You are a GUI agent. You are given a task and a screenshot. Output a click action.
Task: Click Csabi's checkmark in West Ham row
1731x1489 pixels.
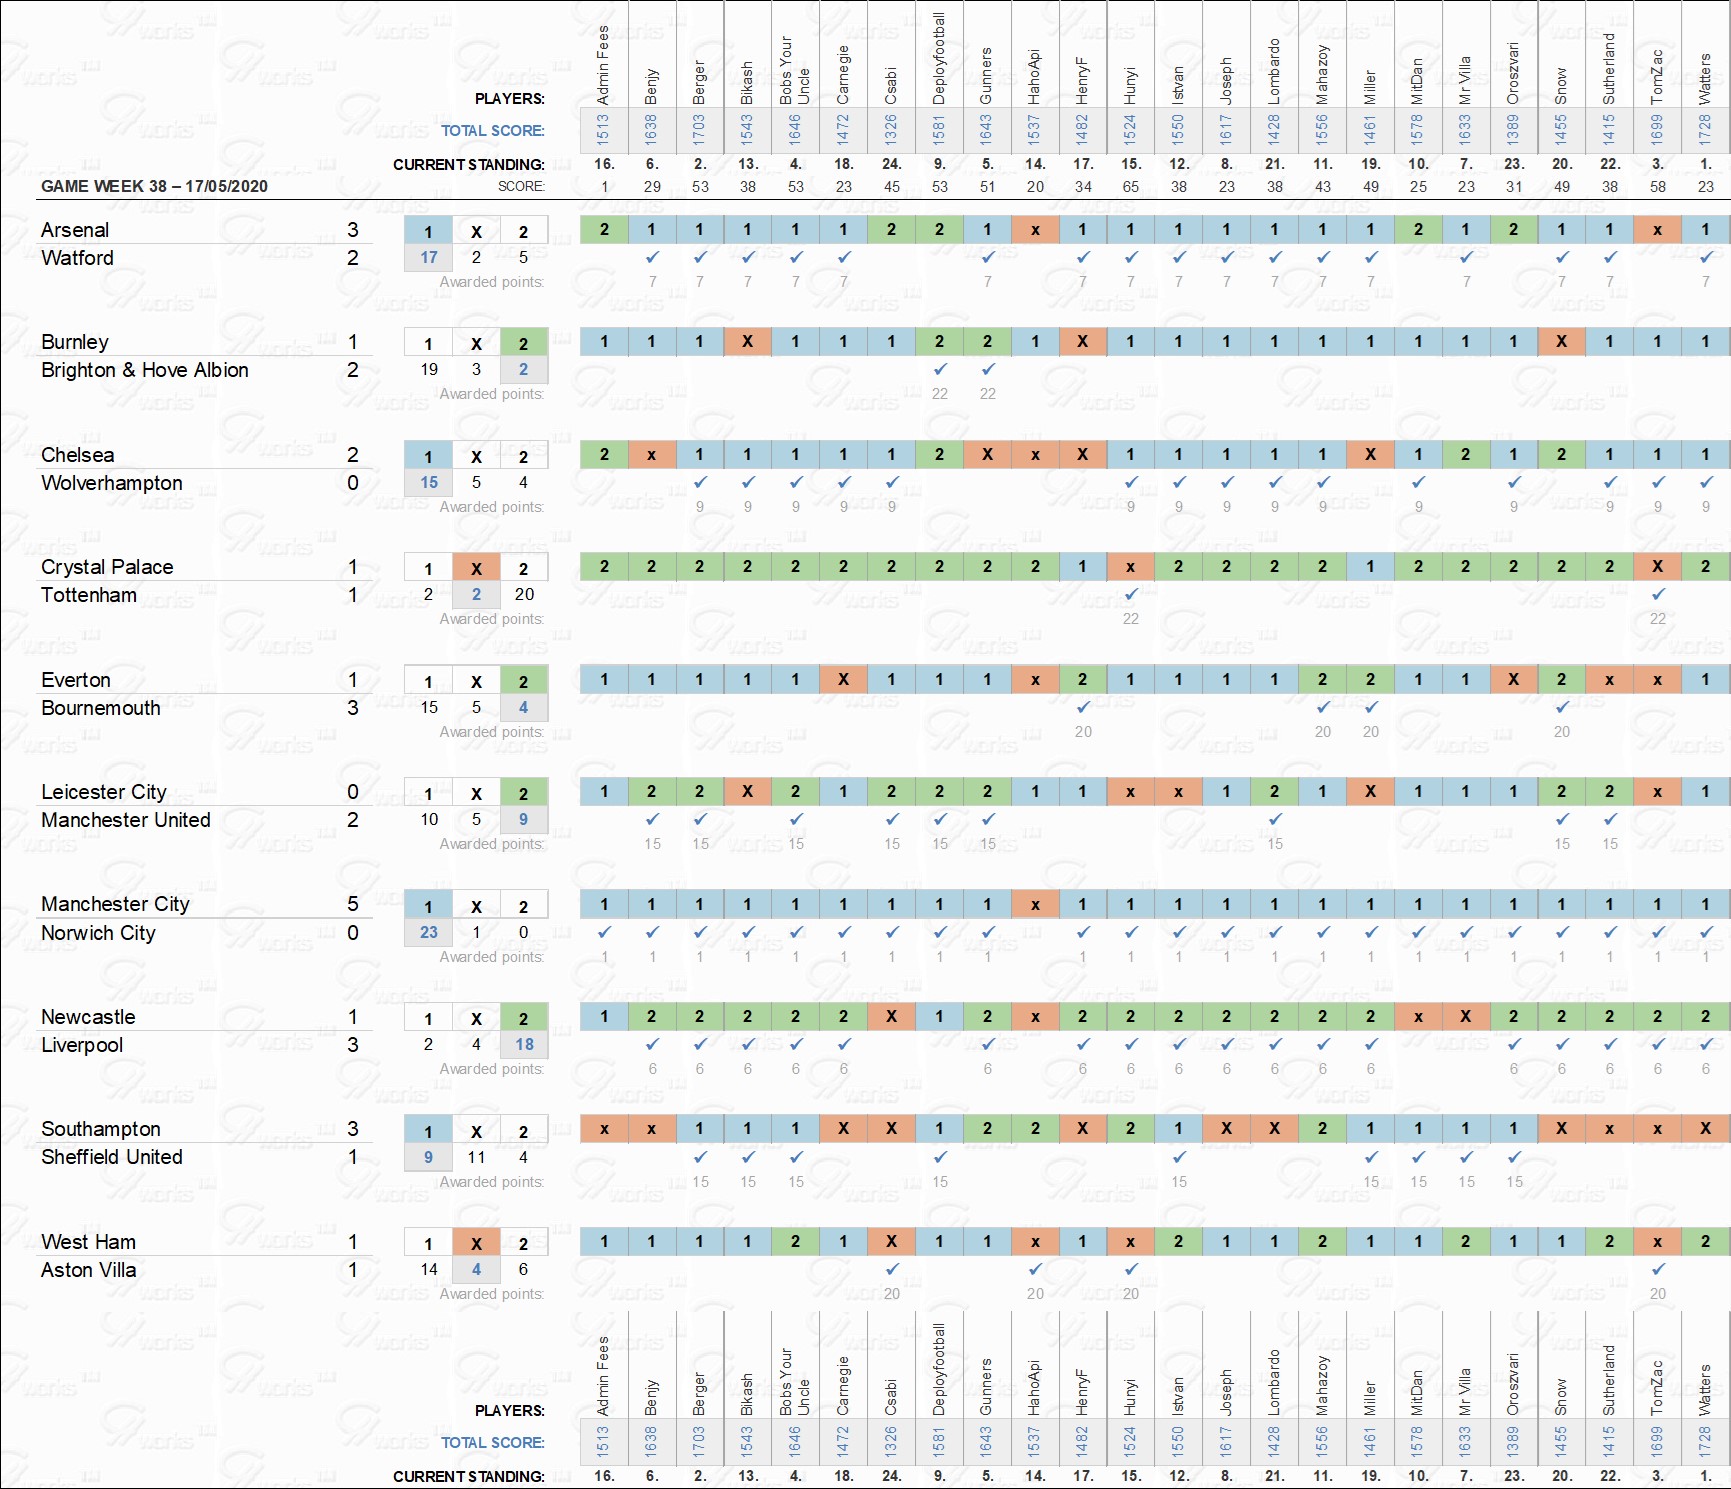pyautogui.click(x=892, y=1269)
